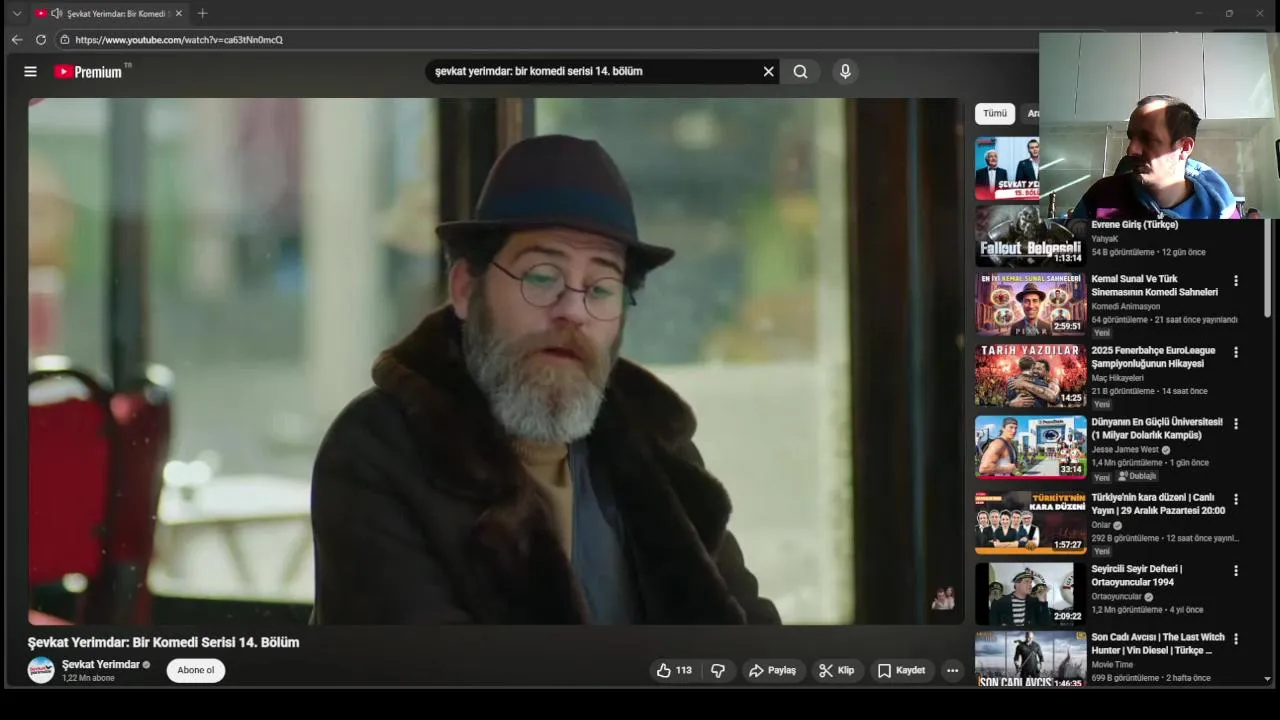Image resolution: width=1280 pixels, height=720 pixels.
Task: Open options for Son Cadı Avcısı video
Action: [x=1236, y=639]
